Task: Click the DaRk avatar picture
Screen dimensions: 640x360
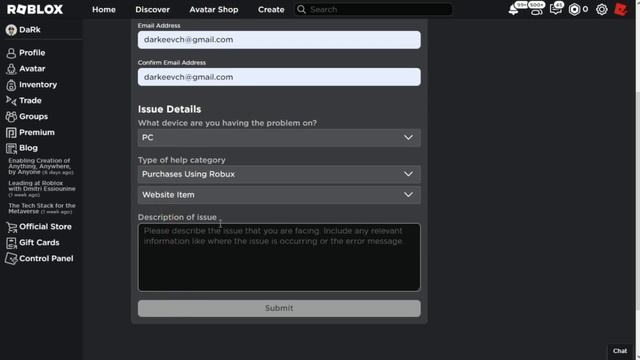Action: coord(11,30)
